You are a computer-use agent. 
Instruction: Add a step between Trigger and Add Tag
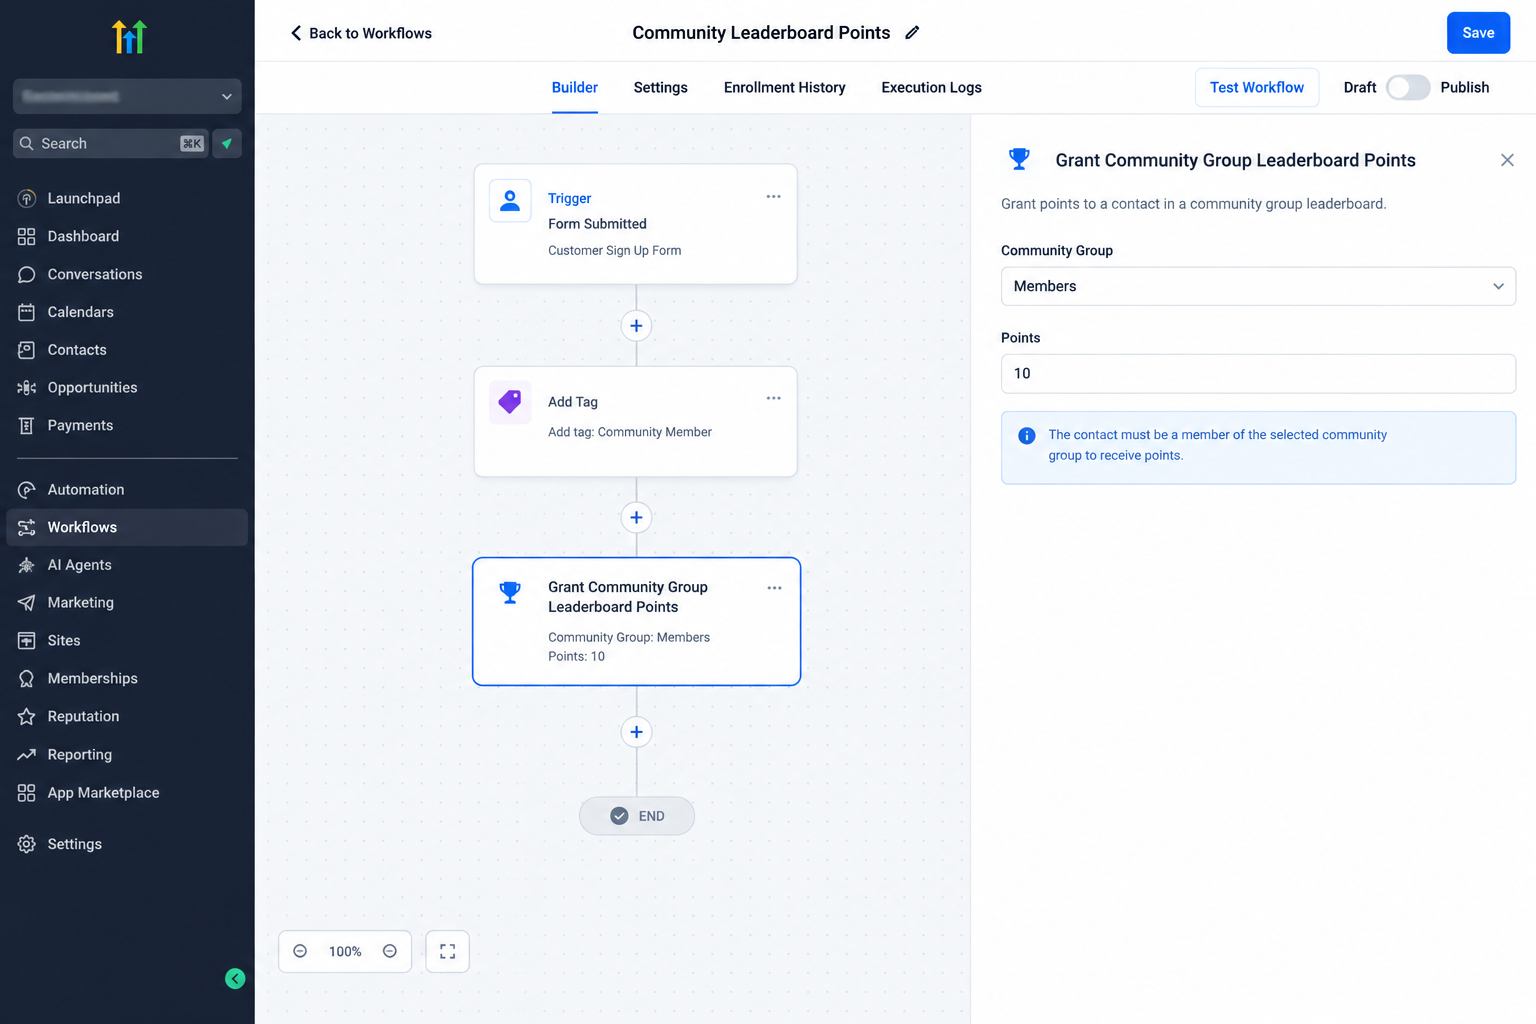tap(636, 326)
